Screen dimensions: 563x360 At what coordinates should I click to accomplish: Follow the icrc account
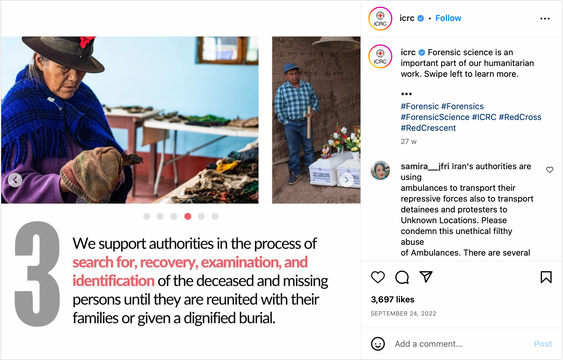pos(448,18)
